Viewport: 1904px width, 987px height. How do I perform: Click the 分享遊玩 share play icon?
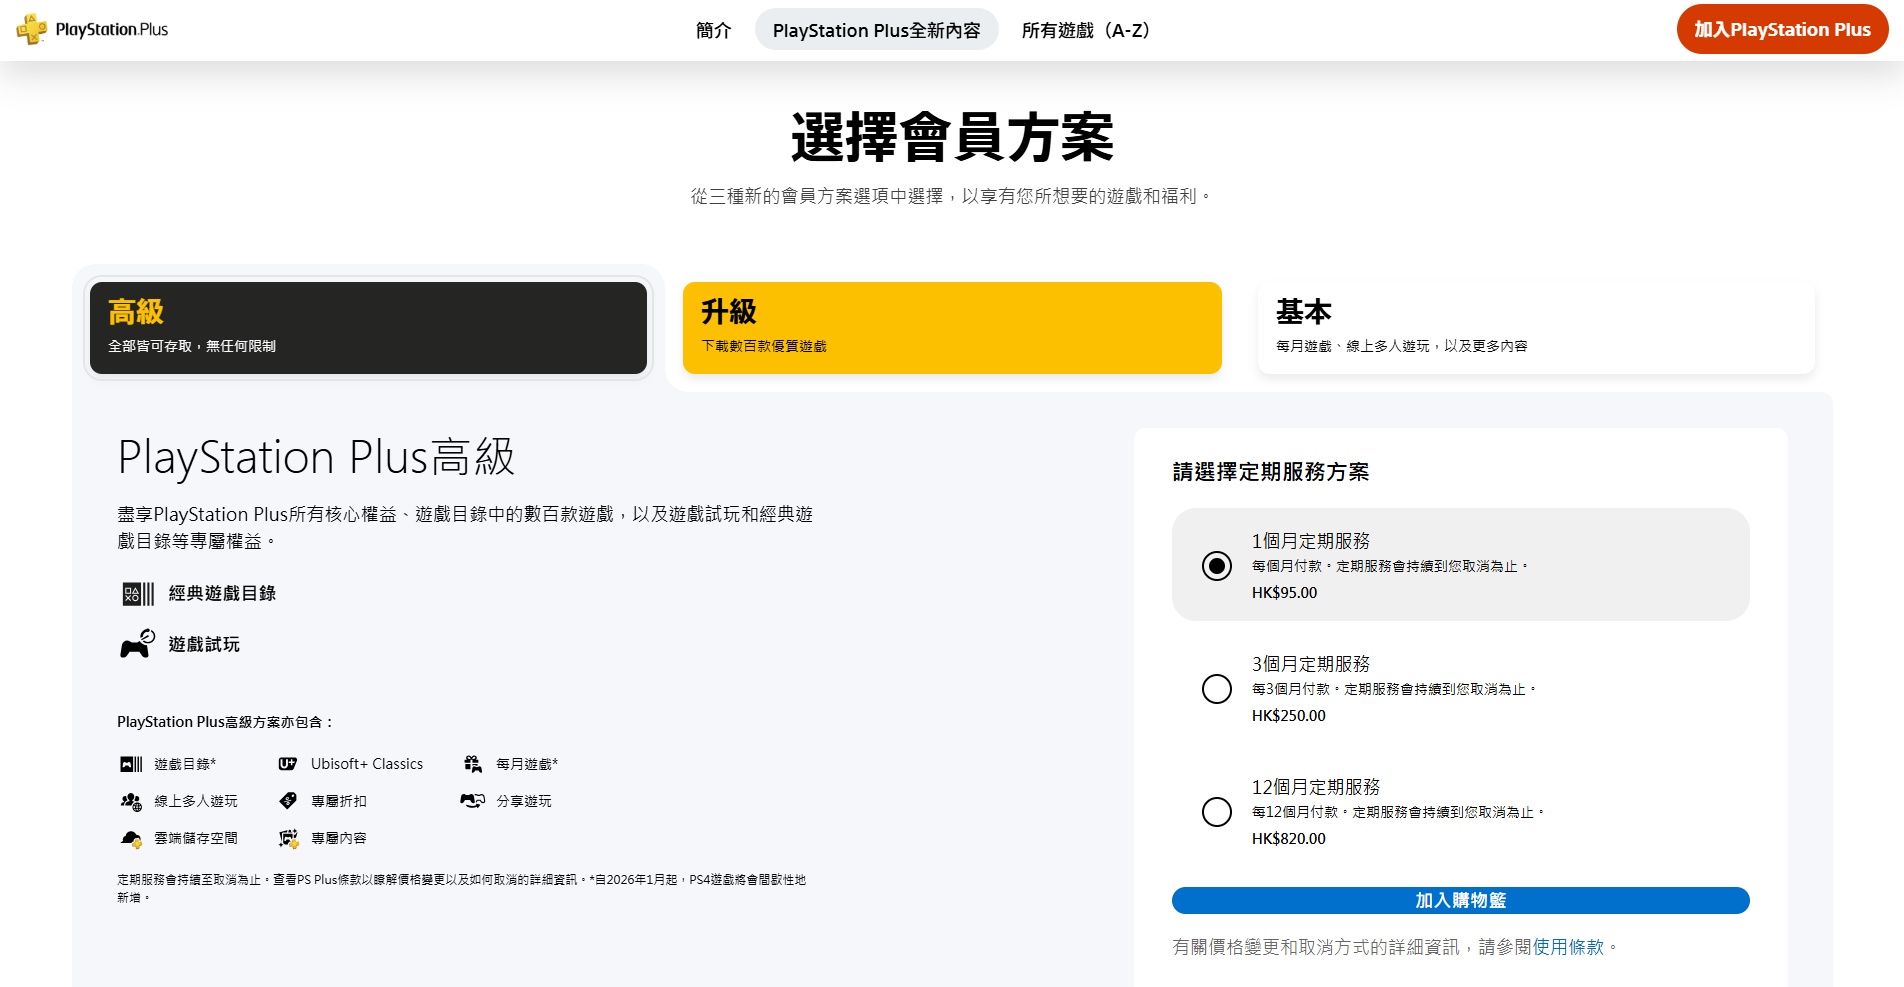click(x=472, y=801)
